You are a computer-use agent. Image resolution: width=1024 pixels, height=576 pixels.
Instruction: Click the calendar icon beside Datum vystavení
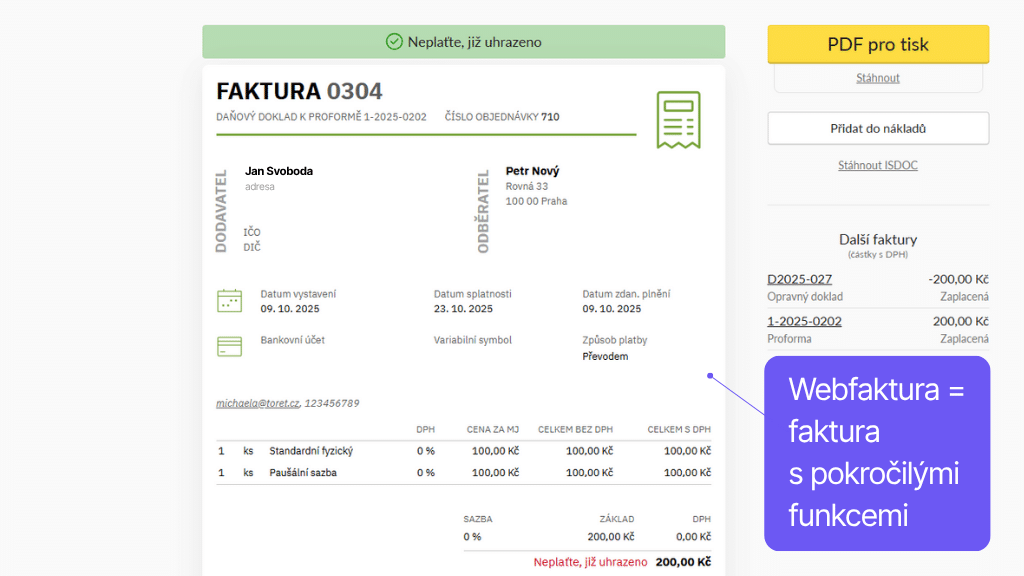point(229,301)
